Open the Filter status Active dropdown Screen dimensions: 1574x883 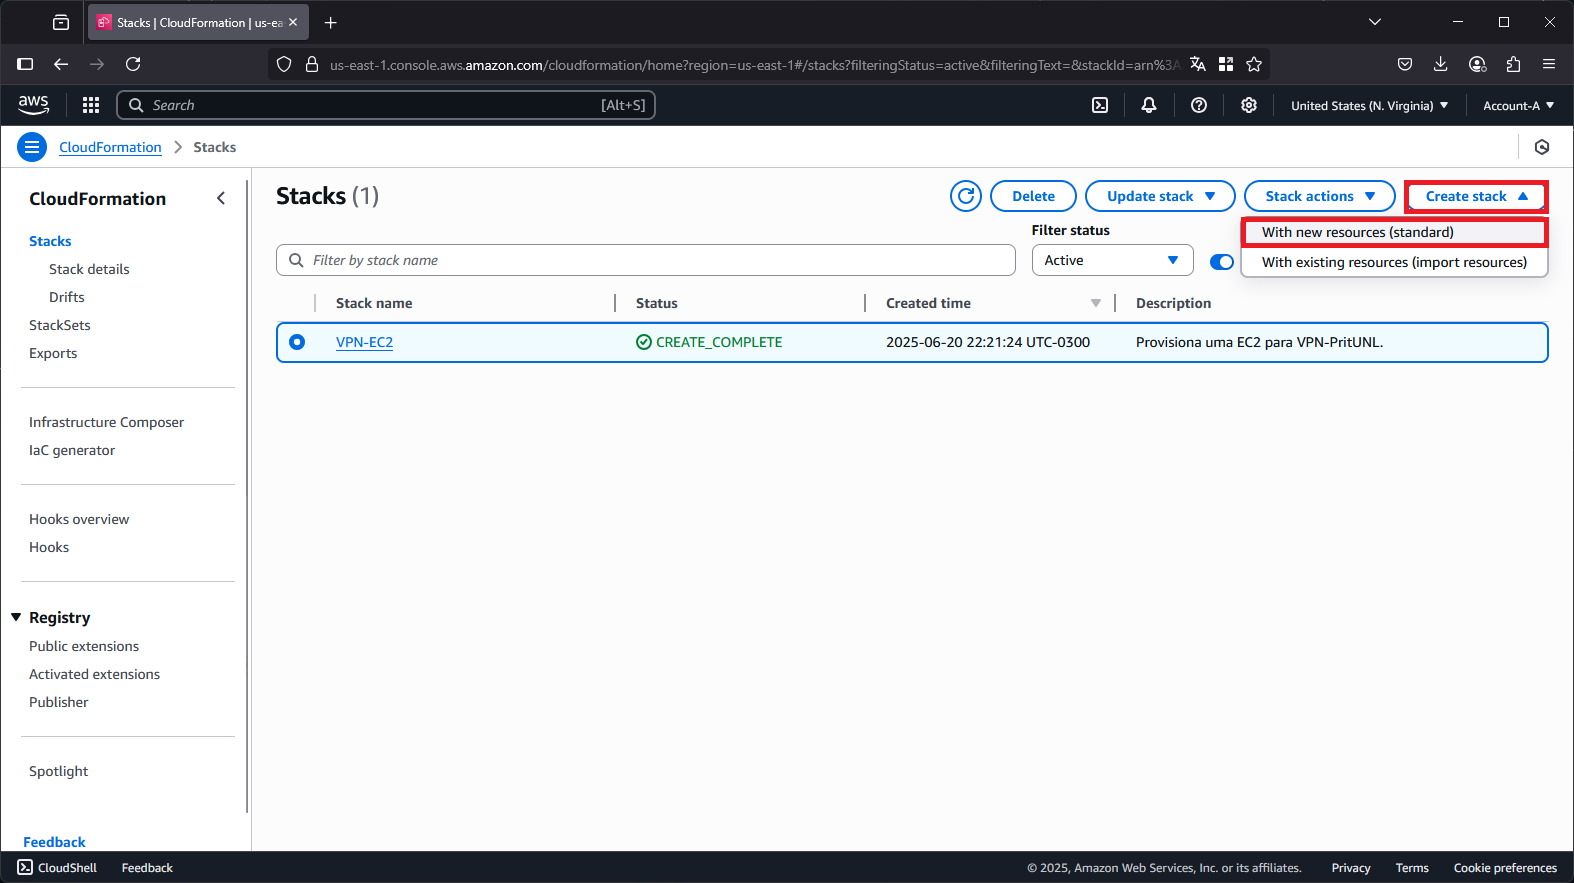1112,260
